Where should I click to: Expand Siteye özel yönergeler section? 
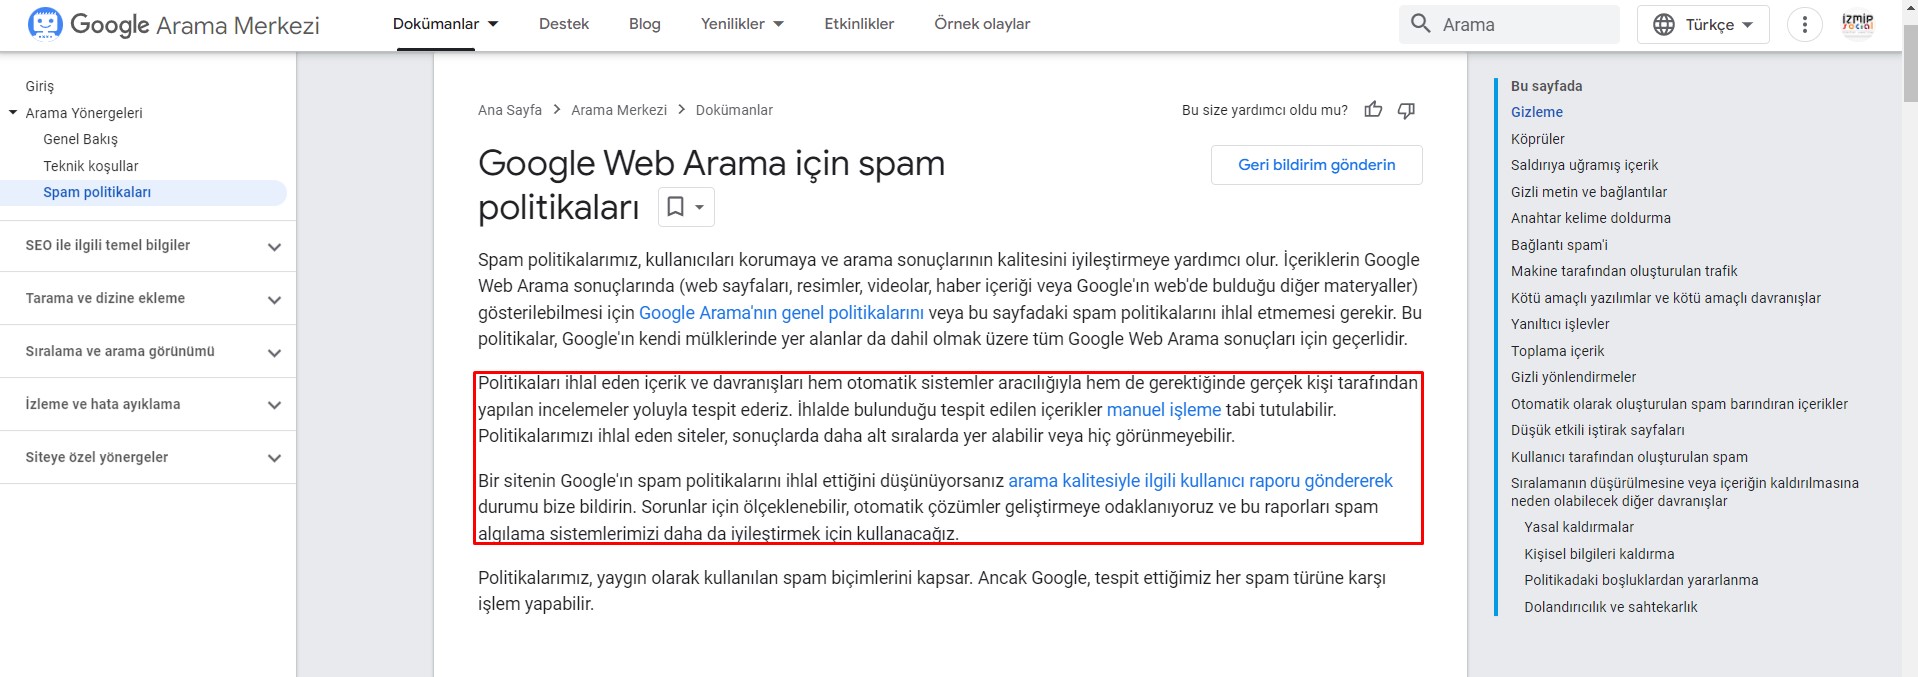tap(148, 458)
